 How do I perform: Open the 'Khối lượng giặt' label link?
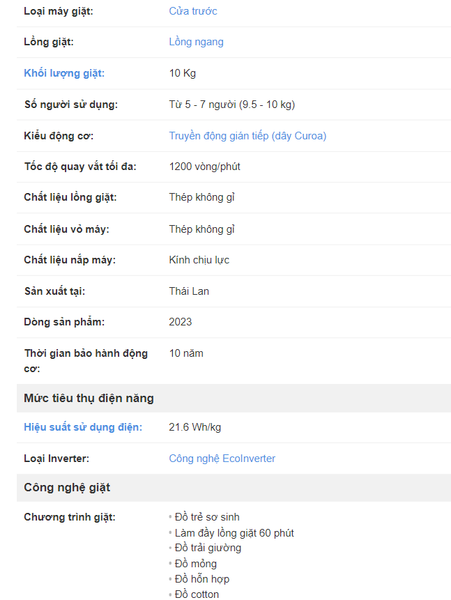pyautogui.click(x=64, y=73)
